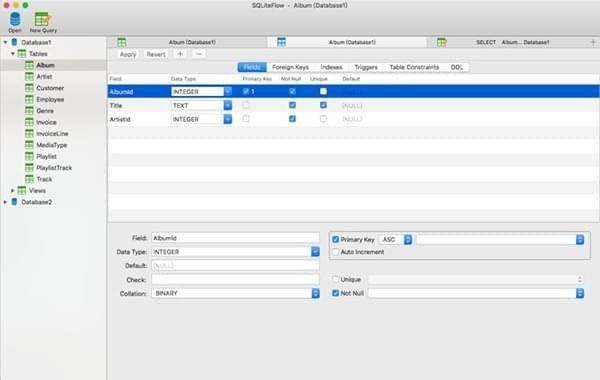This screenshot has height=380, width=600.
Task: Click the Database1 cylinder icon
Action: pyautogui.click(x=14, y=42)
